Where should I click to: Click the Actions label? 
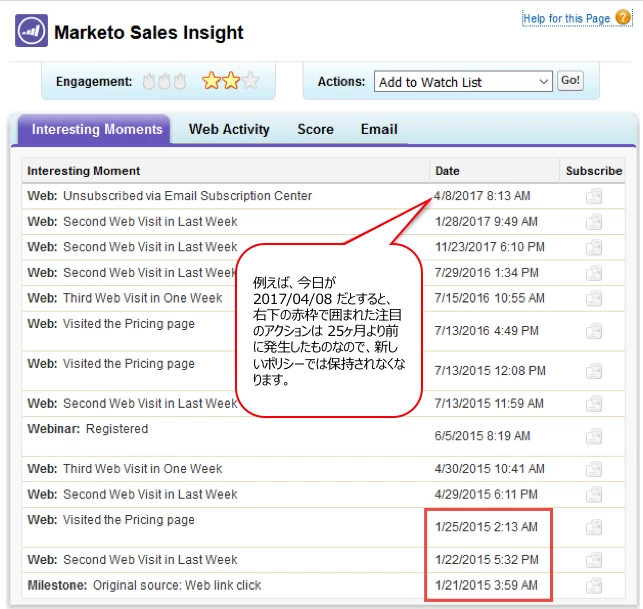pyautogui.click(x=341, y=82)
